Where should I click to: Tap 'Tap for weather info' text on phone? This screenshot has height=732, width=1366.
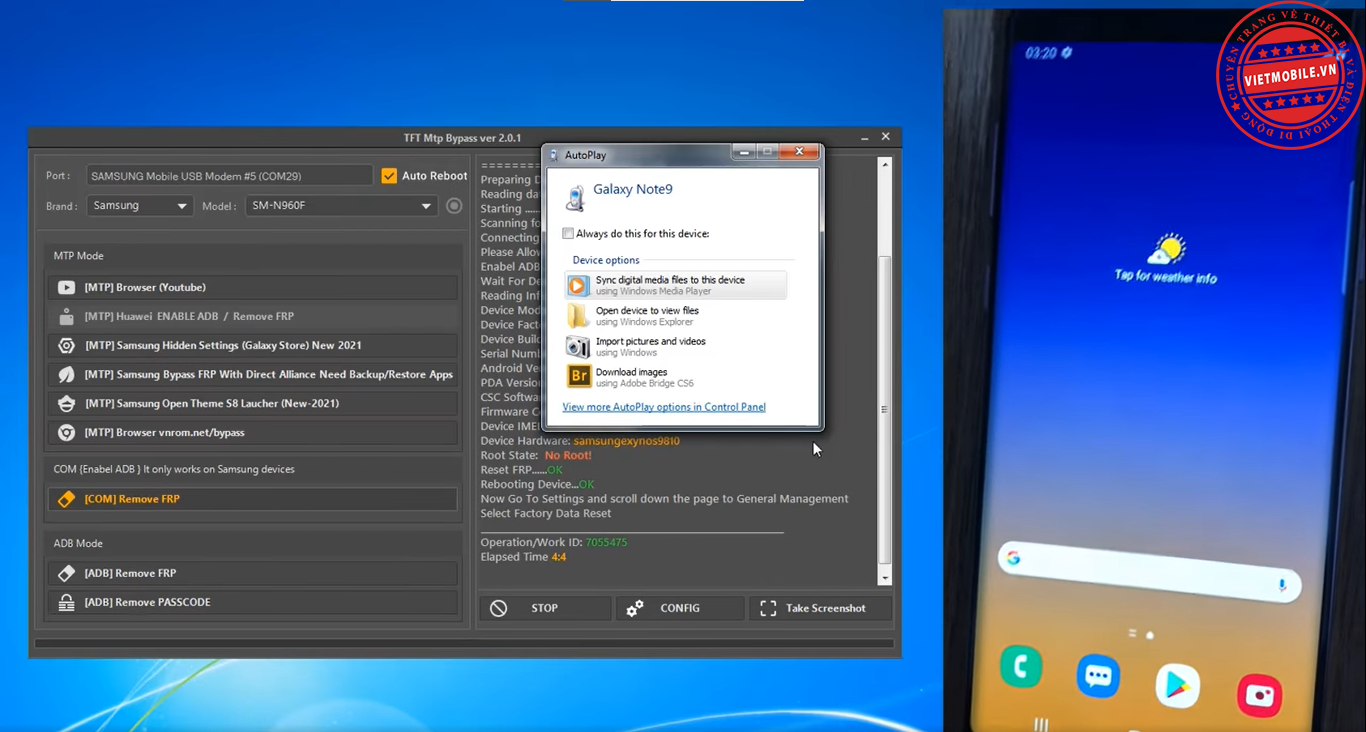coord(1166,277)
